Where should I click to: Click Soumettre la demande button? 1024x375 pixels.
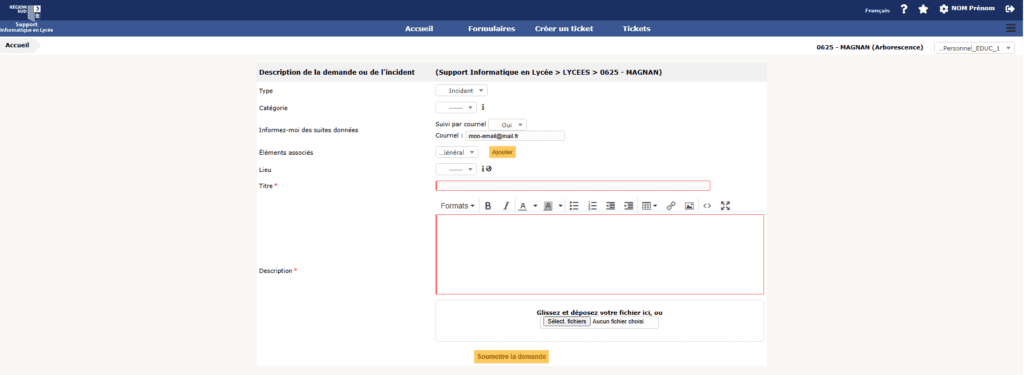pos(511,357)
